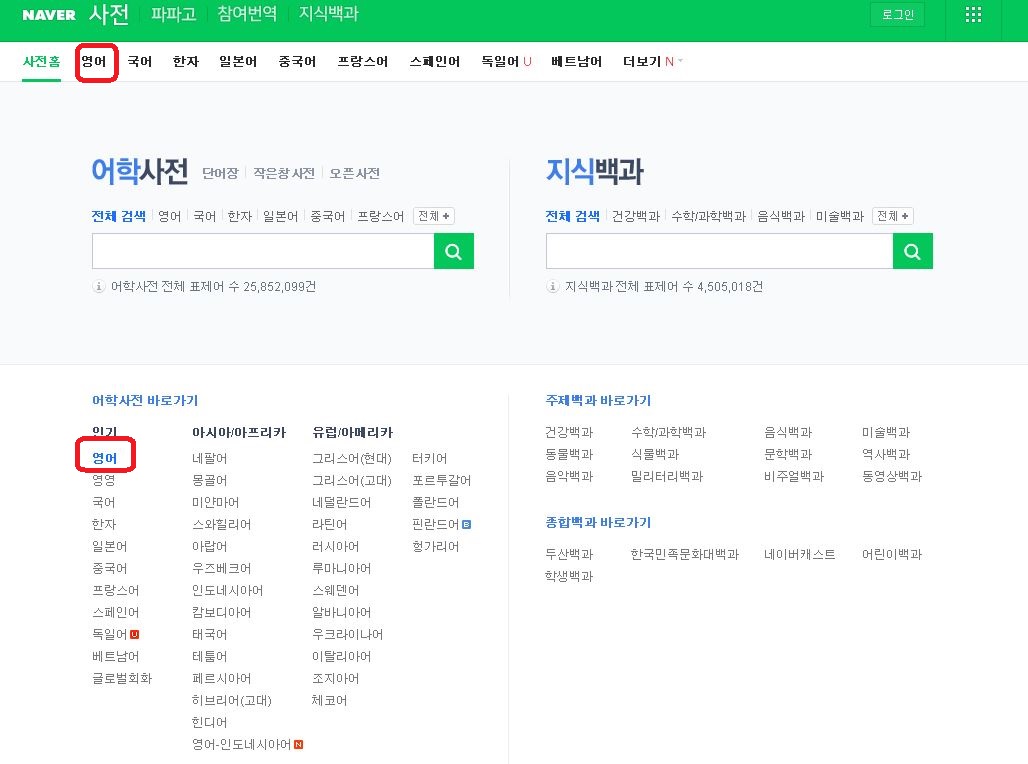Open 터키어 dictionary link

[429, 458]
